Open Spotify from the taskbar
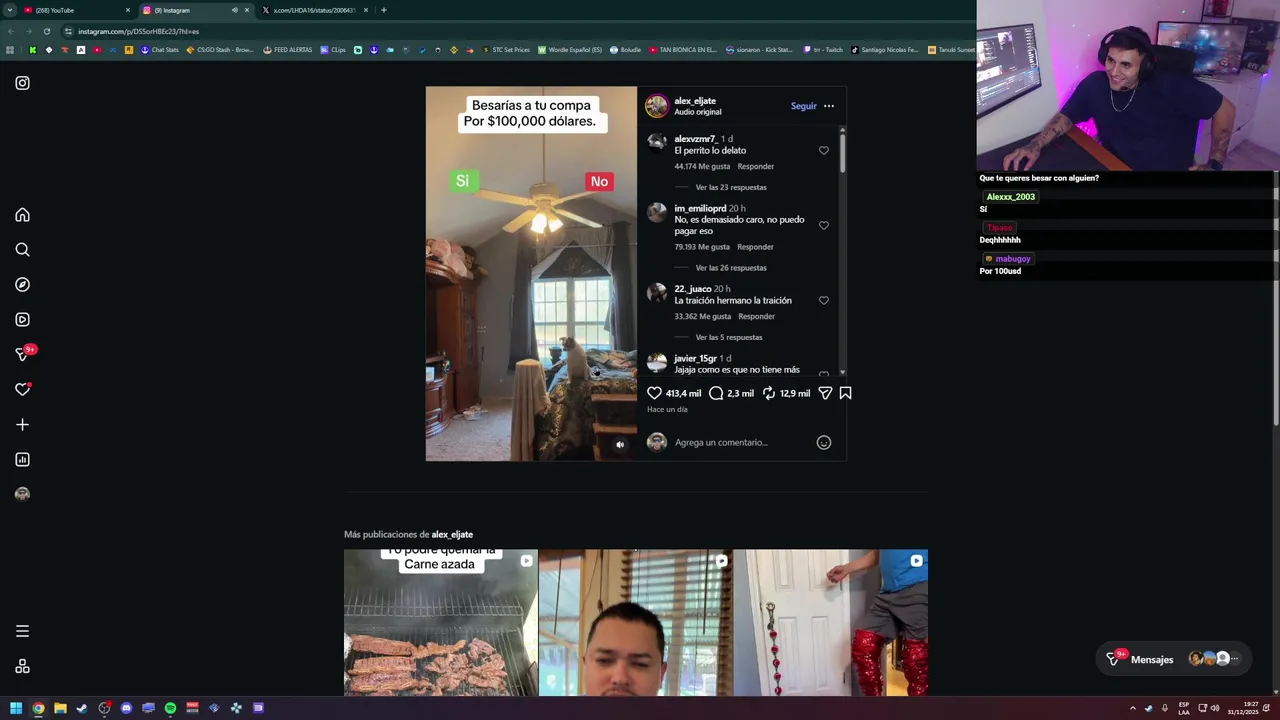Viewport: 1280px width, 720px height. (x=170, y=708)
